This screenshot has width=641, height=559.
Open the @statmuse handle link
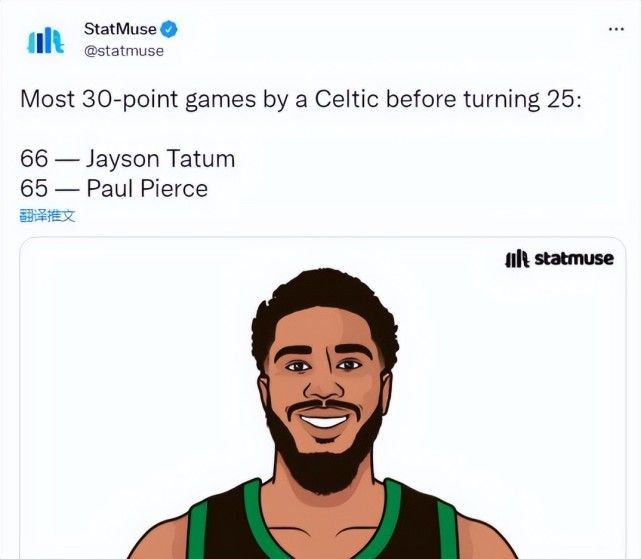(x=123, y=51)
